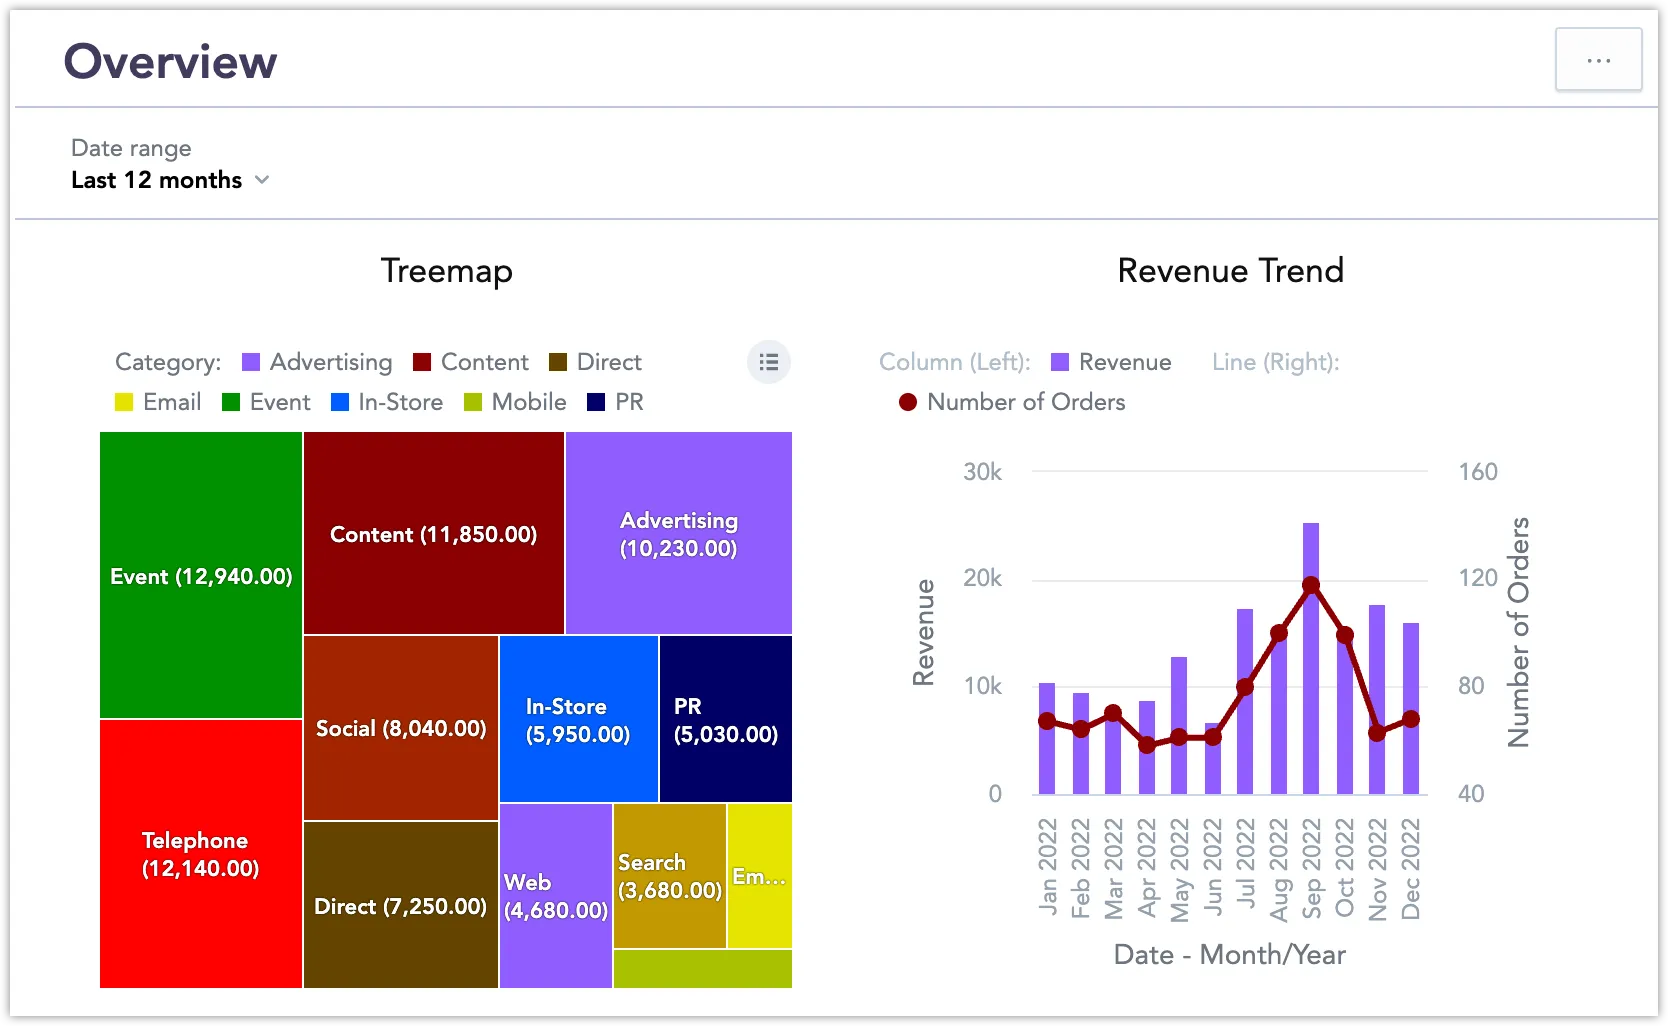Image resolution: width=1668 pixels, height=1026 pixels.
Task: Click the Last 12 months date selector
Action: (155, 180)
